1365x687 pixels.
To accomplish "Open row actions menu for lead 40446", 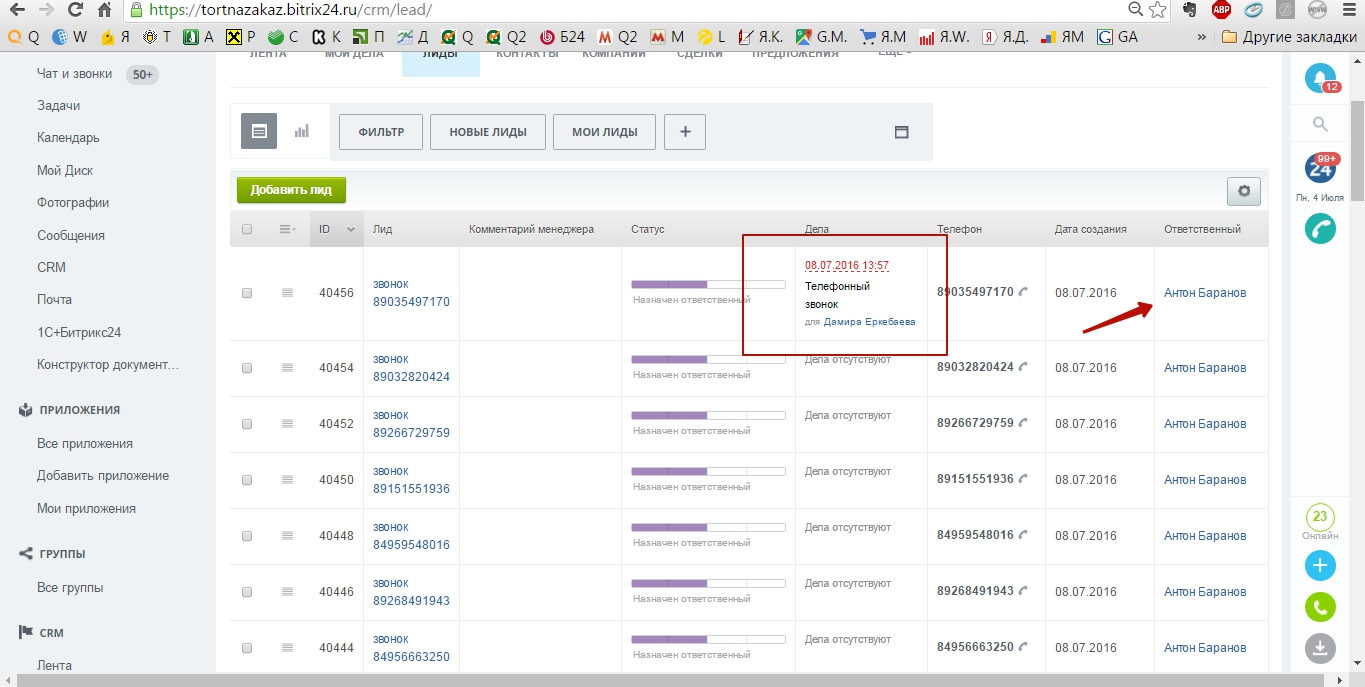I will [288, 591].
